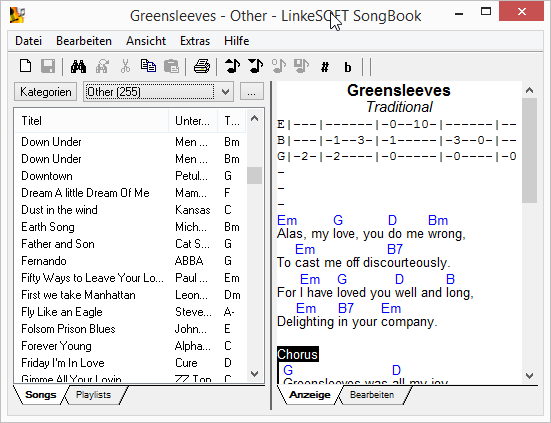The image size is (551, 423).
Task: Click the Traditional subtitle text
Action: click(399, 107)
